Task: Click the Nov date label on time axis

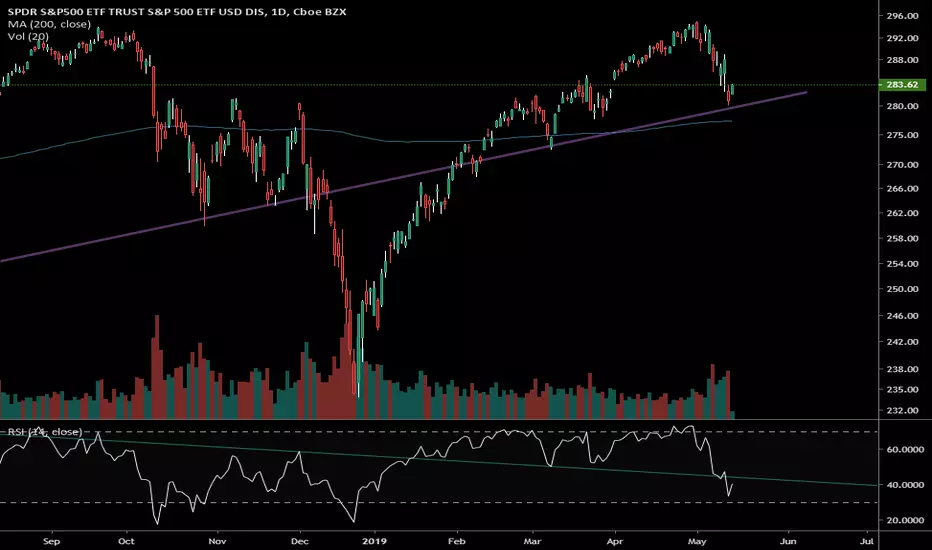Action: (217, 541)
